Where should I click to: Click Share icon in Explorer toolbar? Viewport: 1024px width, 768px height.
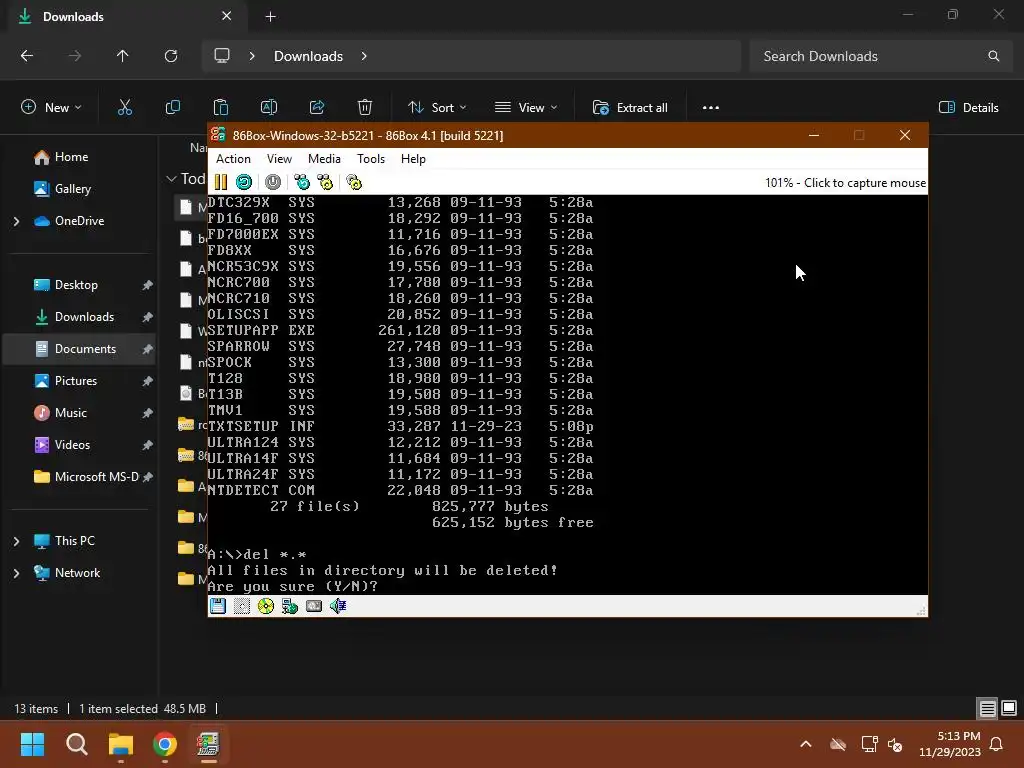(x=317, y=108)
